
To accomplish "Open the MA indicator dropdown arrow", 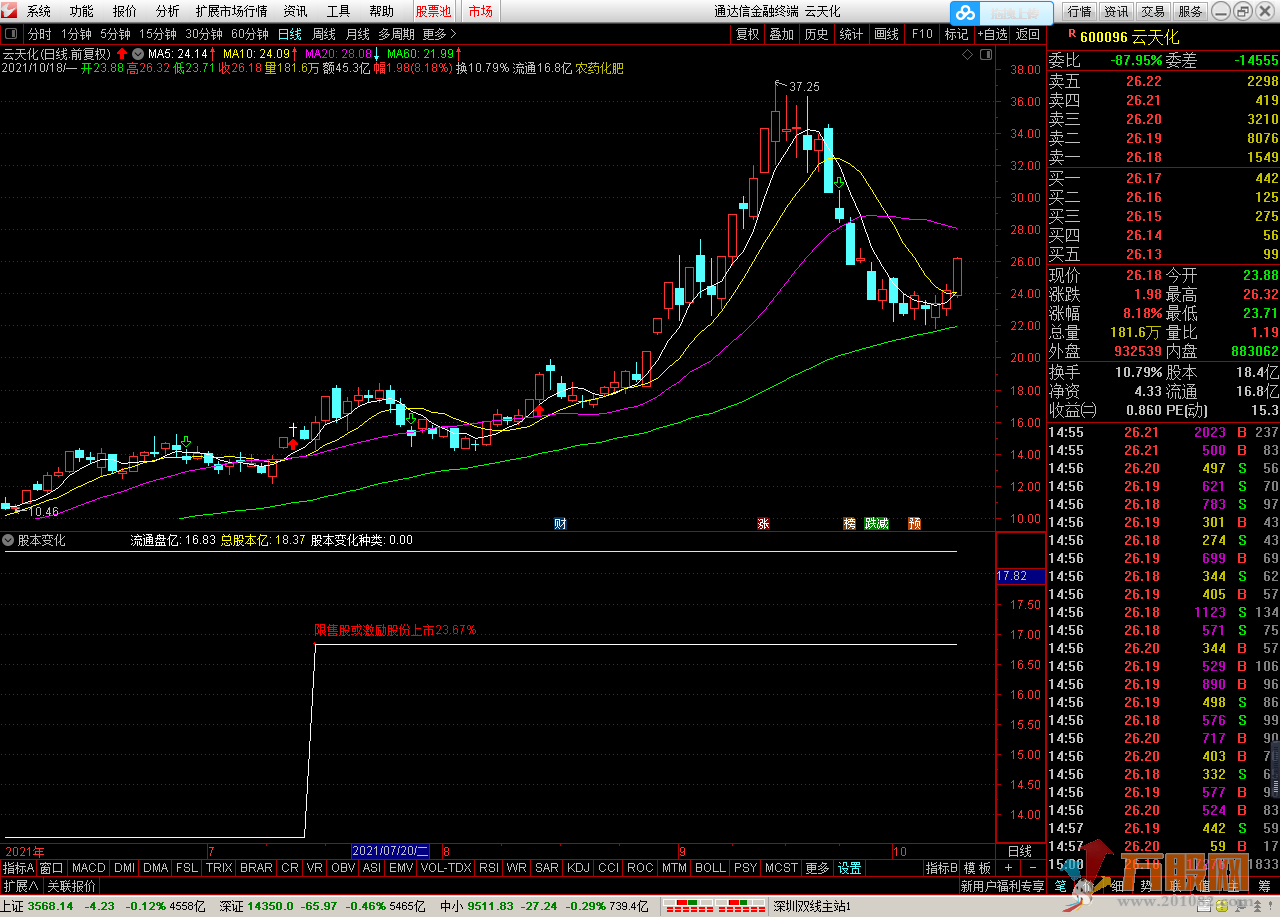I will 137,53.
